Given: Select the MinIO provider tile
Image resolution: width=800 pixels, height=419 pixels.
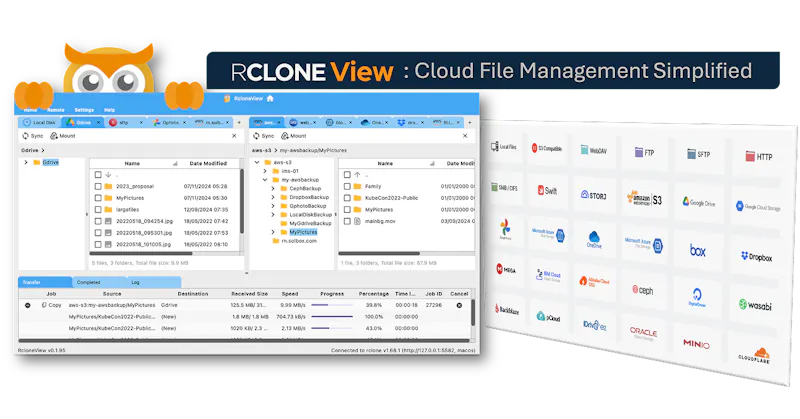Looking at the screenshot, I should [x=696, y=344].
